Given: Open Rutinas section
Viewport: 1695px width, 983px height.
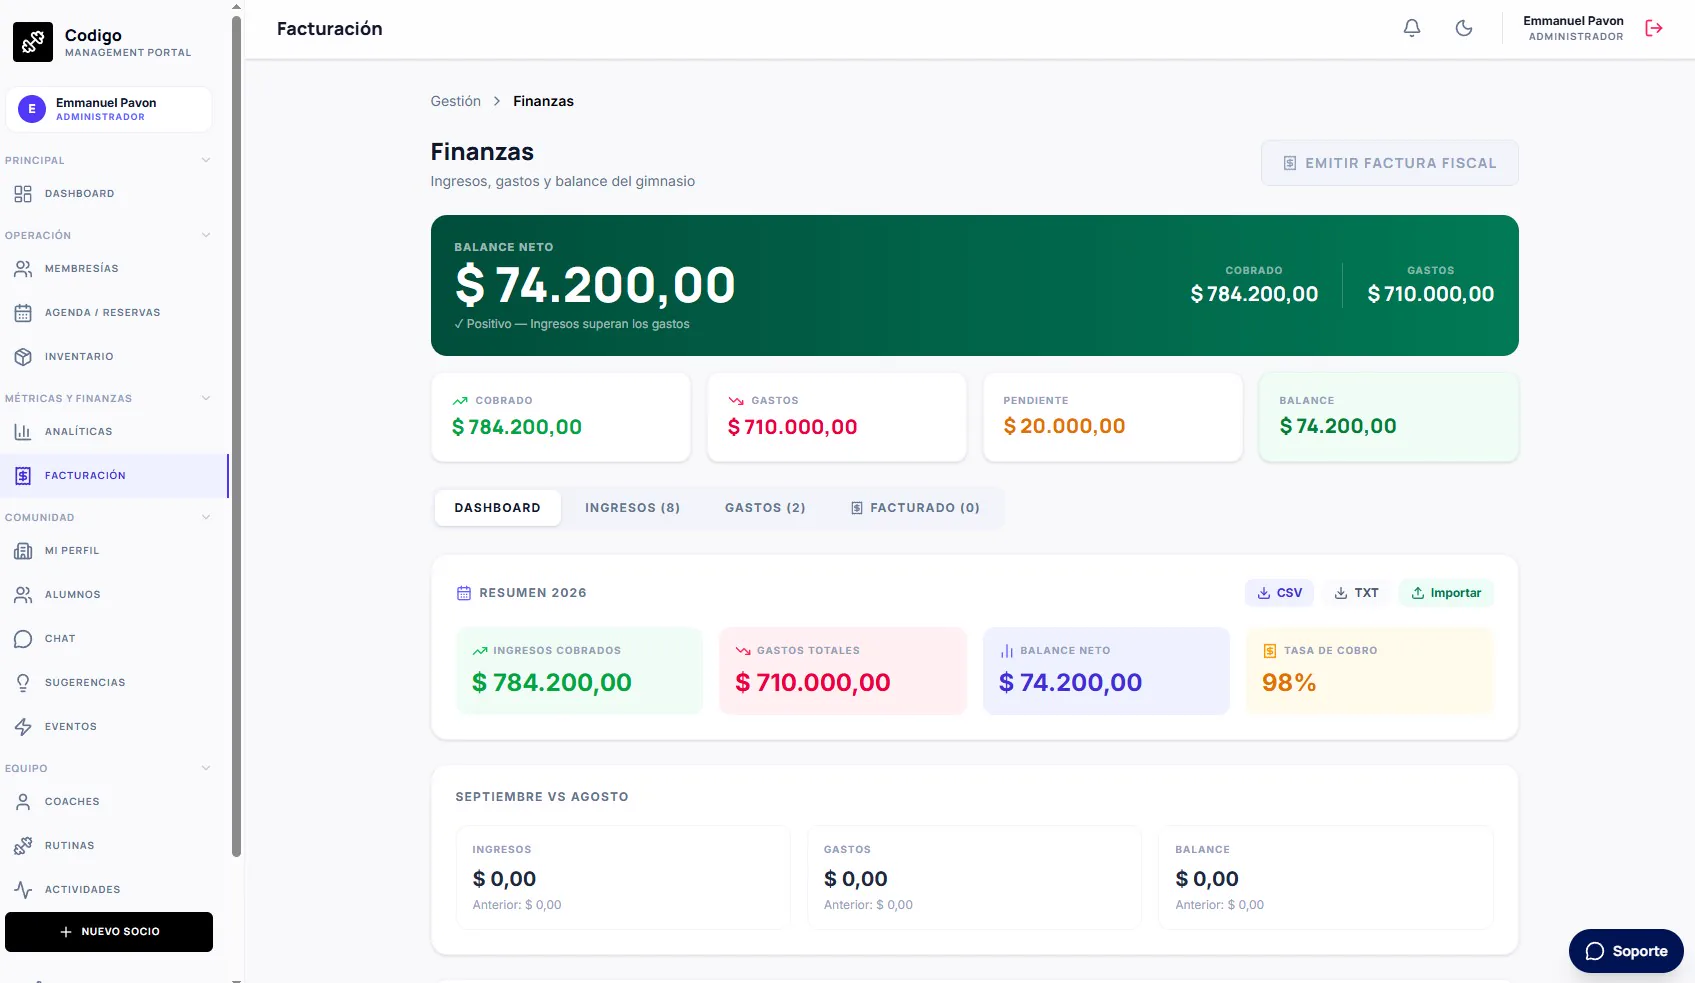Looking at the screenshot, I should pos(116,846).
